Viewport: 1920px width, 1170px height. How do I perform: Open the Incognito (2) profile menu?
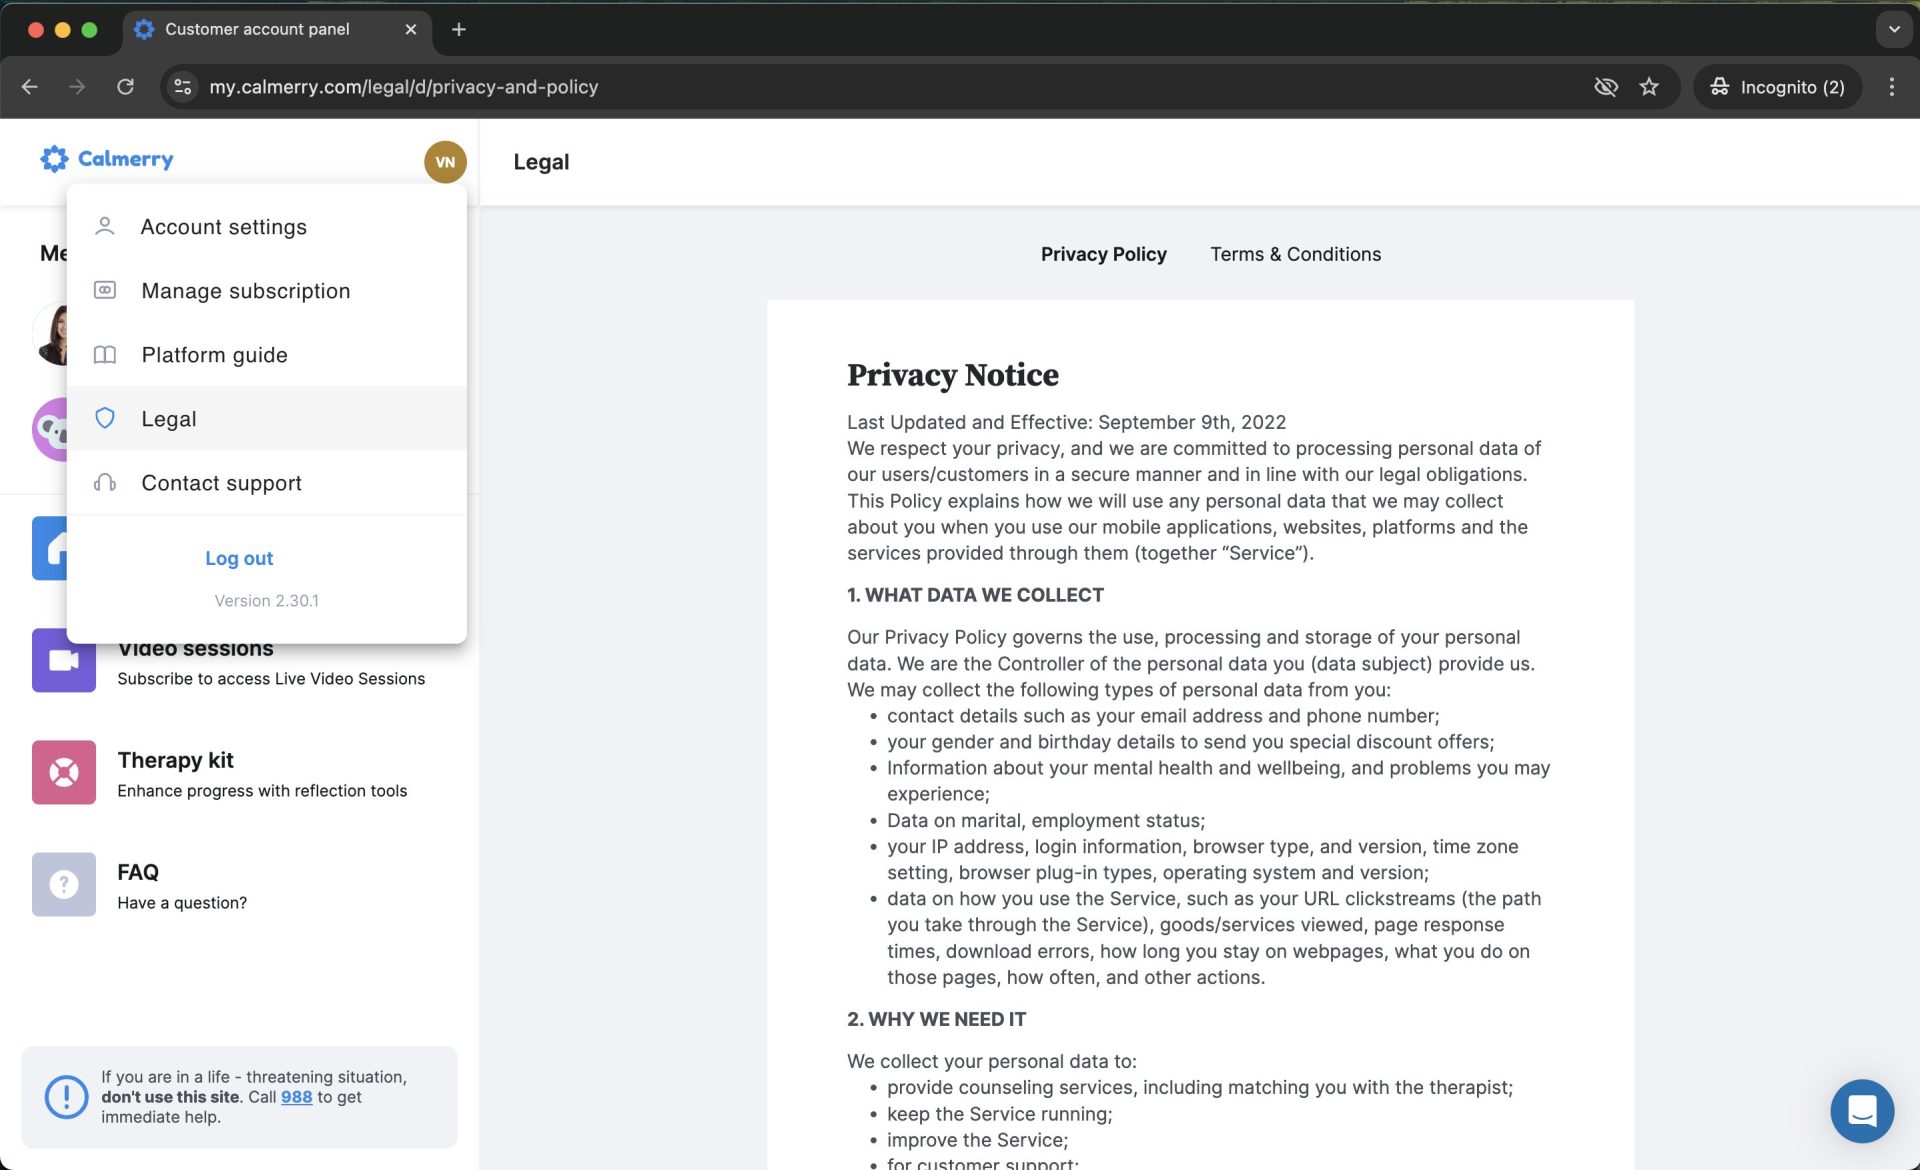click(1777, 87)
